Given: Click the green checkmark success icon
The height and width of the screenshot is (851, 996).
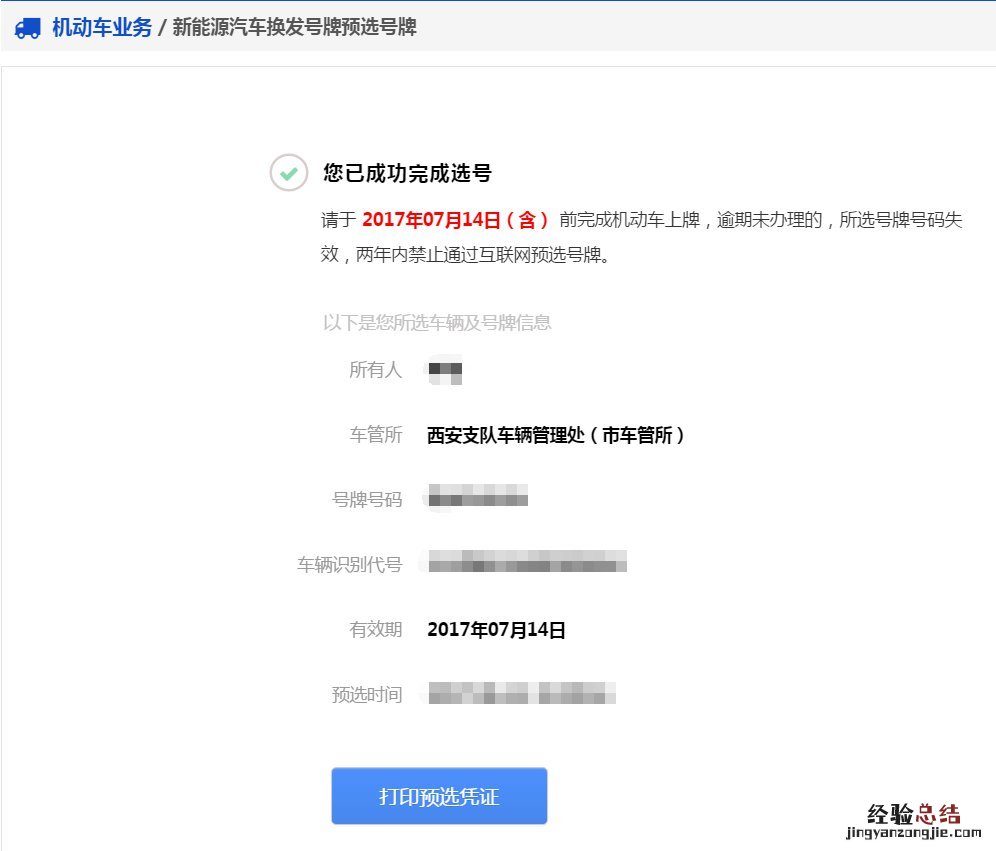Looking at the screenshot, I should tap(288, 174).
